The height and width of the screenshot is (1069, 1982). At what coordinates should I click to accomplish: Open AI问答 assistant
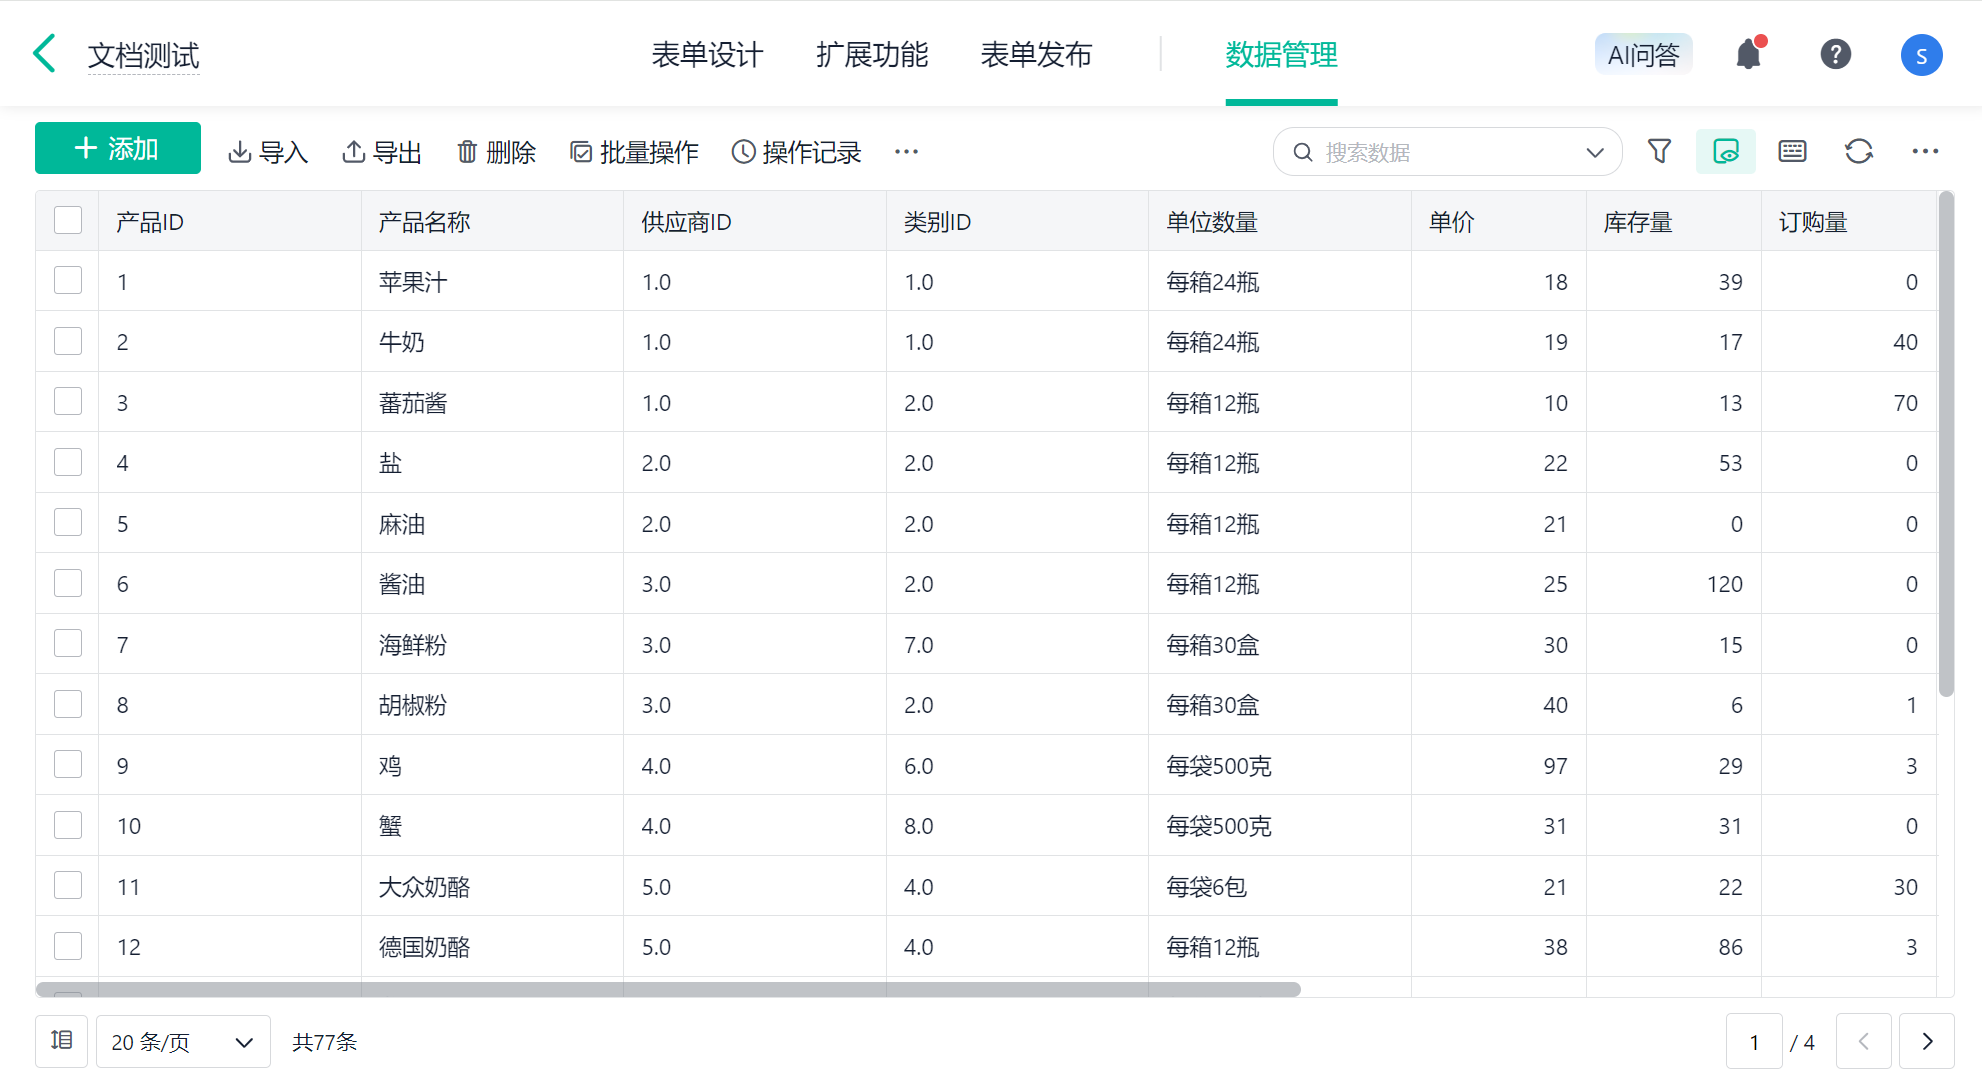point(1643,54)
